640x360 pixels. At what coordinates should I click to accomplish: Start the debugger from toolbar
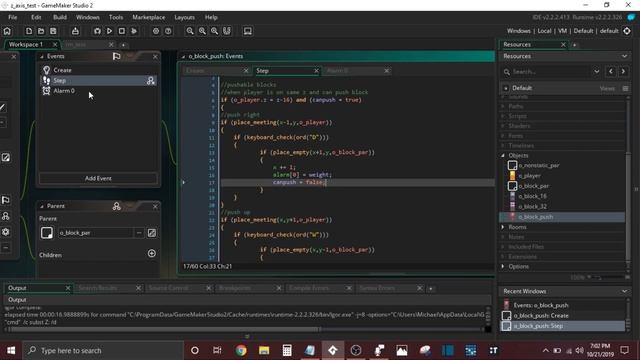tap(97, 31)
